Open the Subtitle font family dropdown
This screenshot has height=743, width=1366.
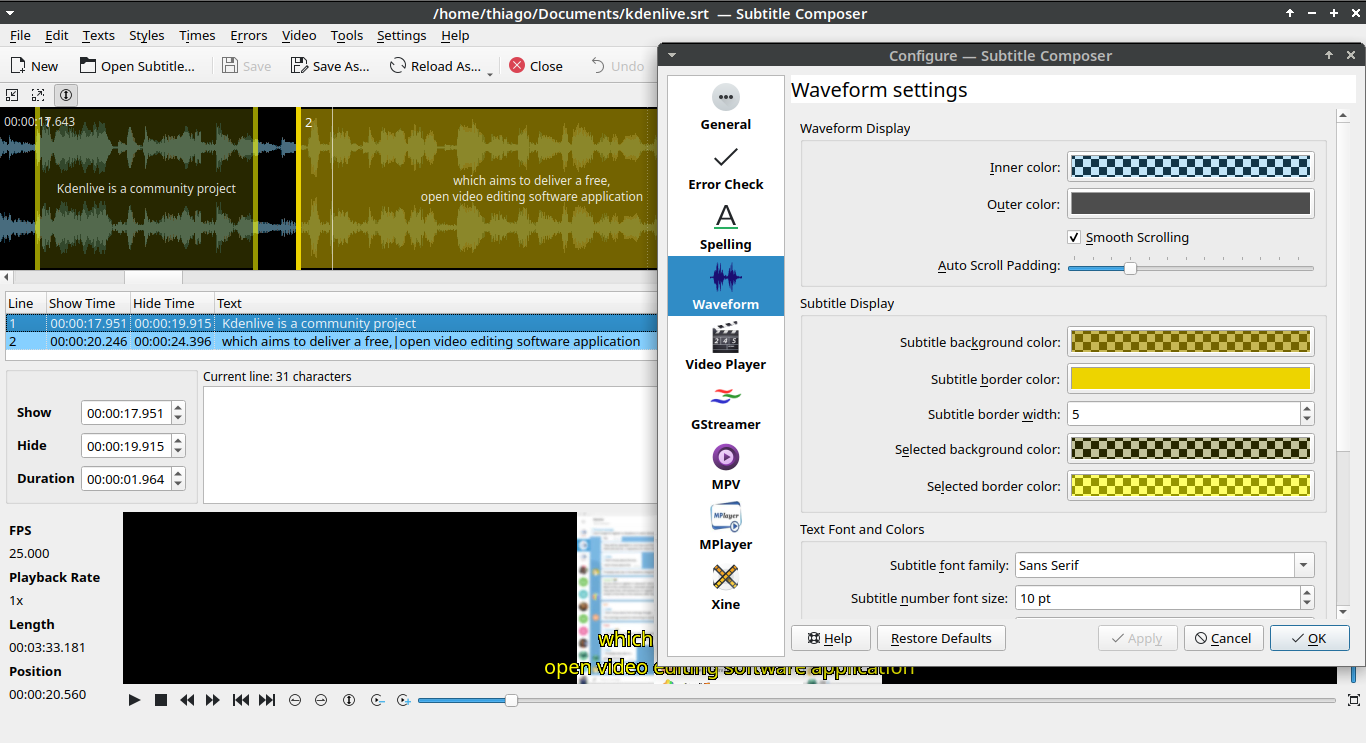pos(1164,565)
